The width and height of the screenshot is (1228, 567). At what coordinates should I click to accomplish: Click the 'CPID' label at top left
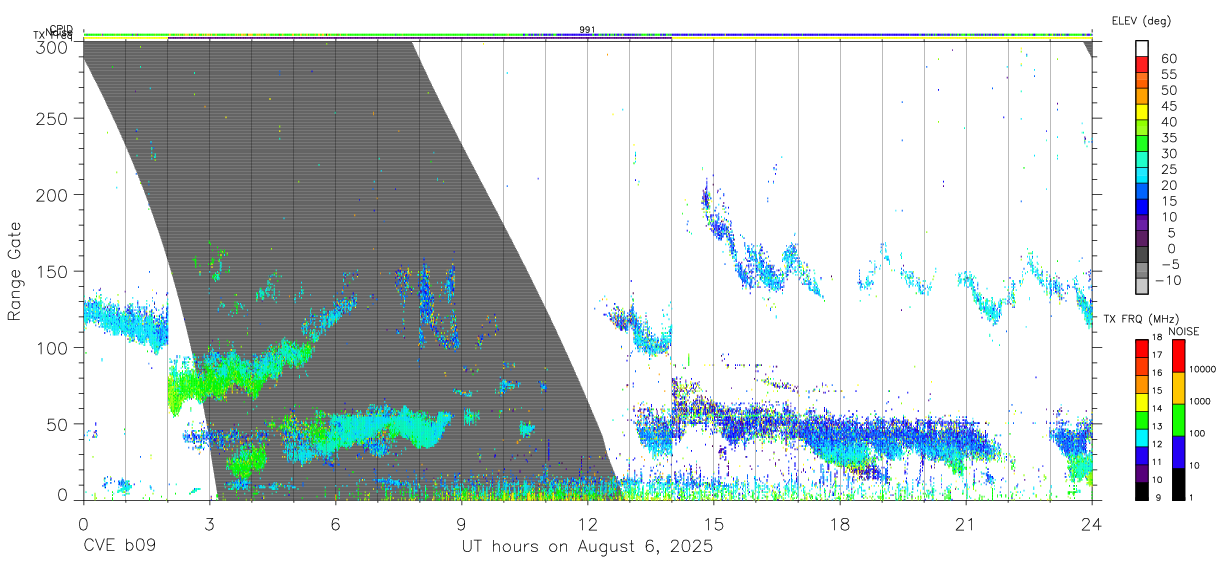pos(61,29)
